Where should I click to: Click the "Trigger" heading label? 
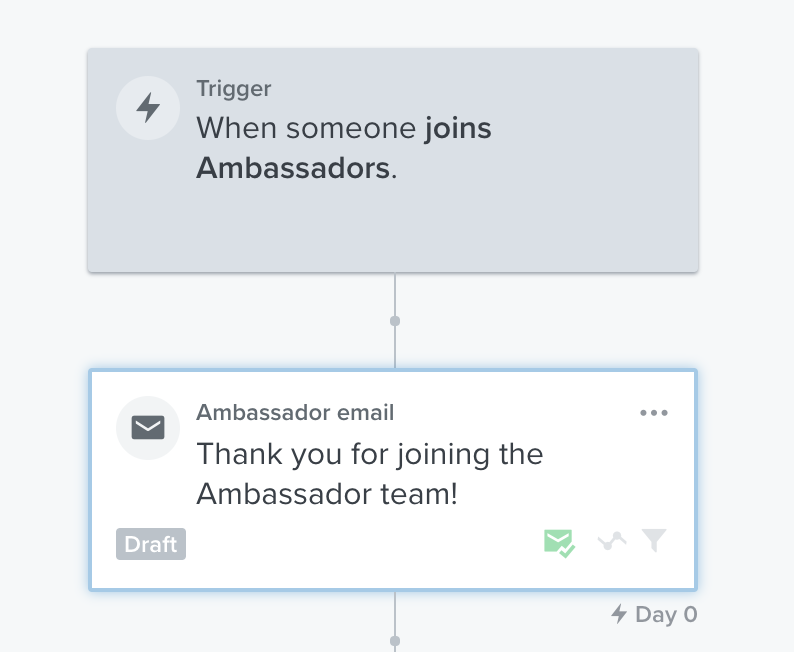tap(233, 89)
